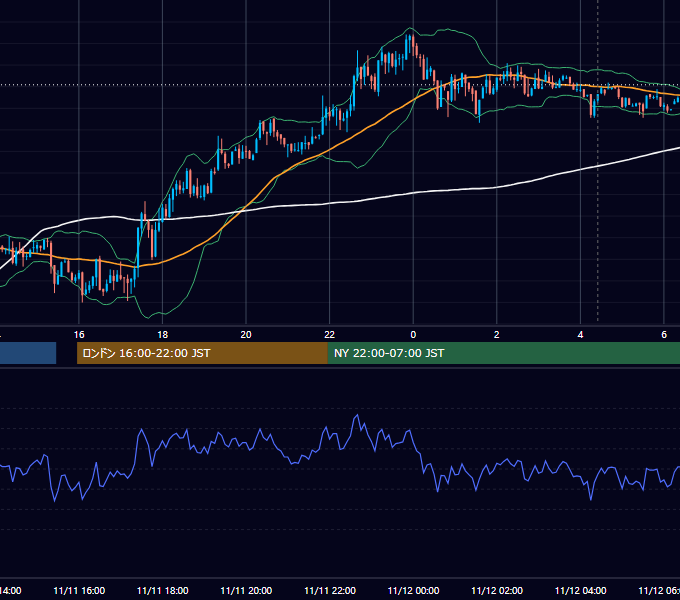The width and height of the screenshot is (680, 600).
Task: Click the "11/11 20:00" date label
Action: tap(246, 590)
